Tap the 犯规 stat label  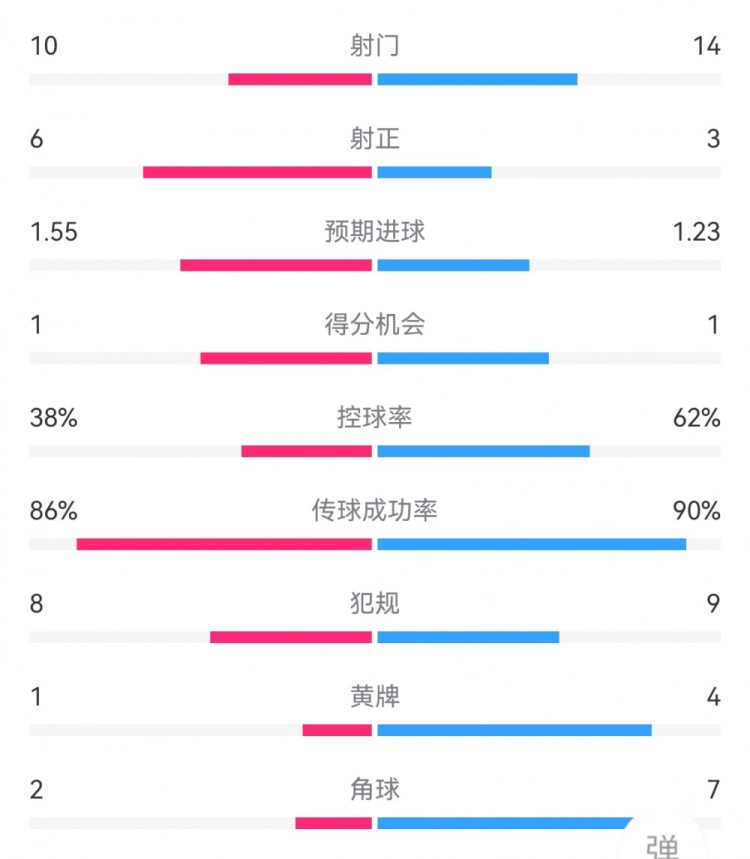[375, 603]
